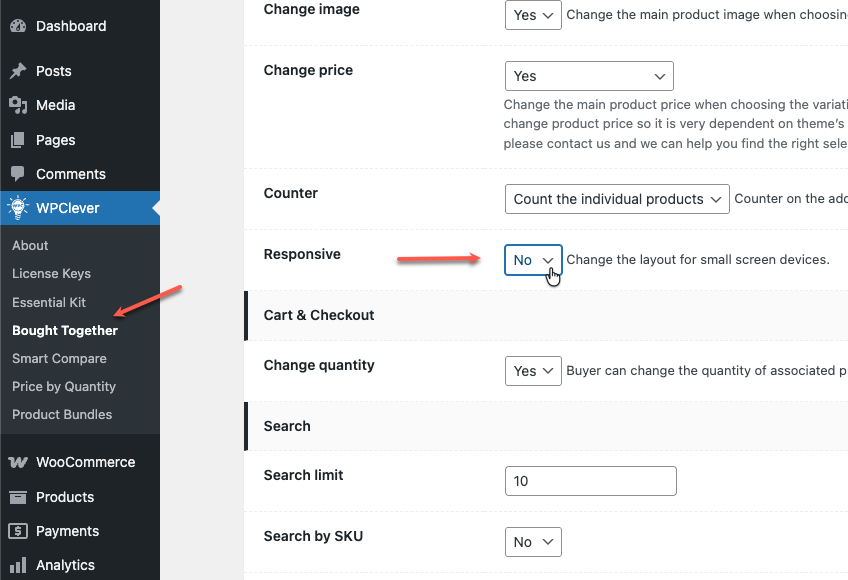Expand the Counter selection dropdown

click(x=617, y=199)
